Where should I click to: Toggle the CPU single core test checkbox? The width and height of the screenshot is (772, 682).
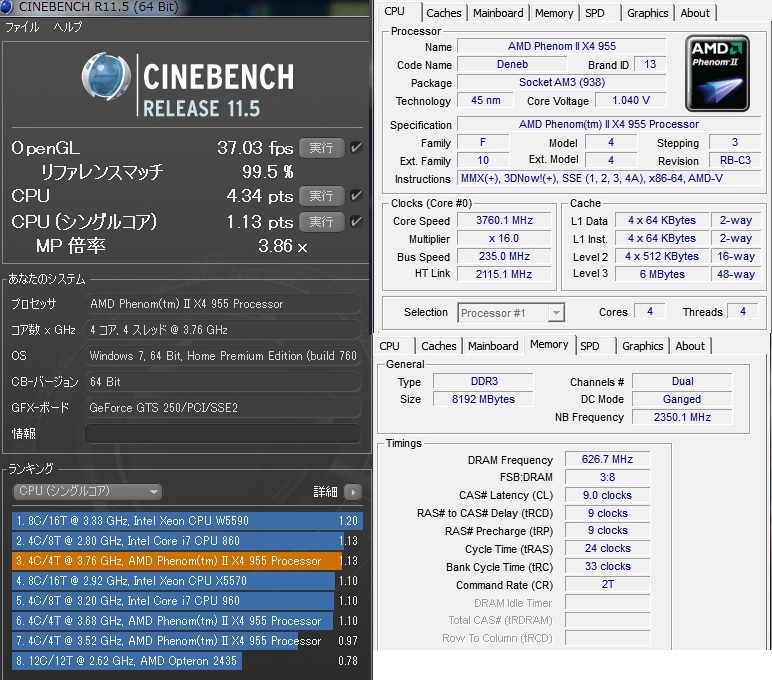(355, 221)
